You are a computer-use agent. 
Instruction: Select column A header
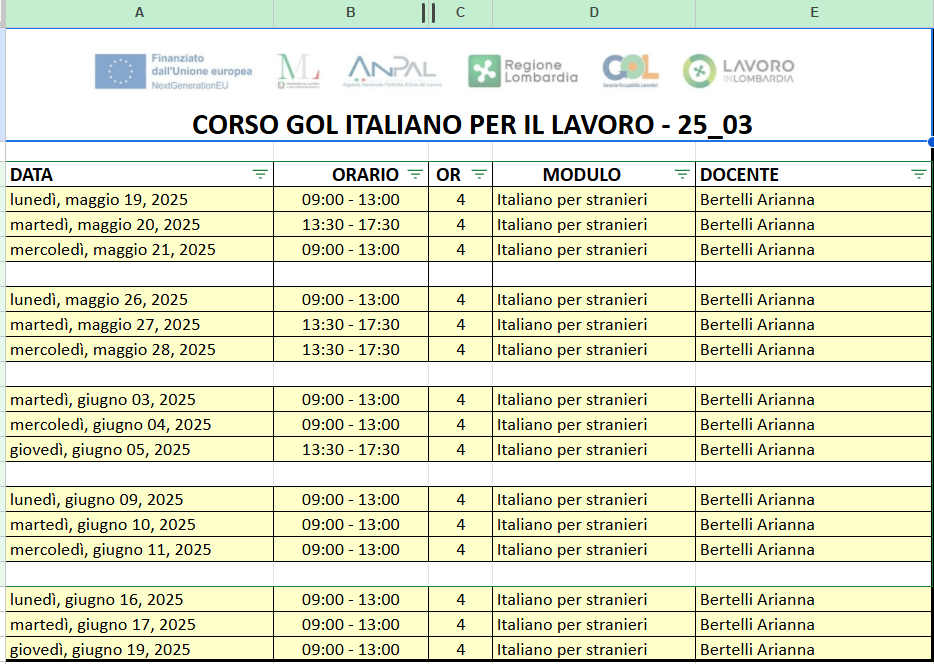(x=139, y=12)
